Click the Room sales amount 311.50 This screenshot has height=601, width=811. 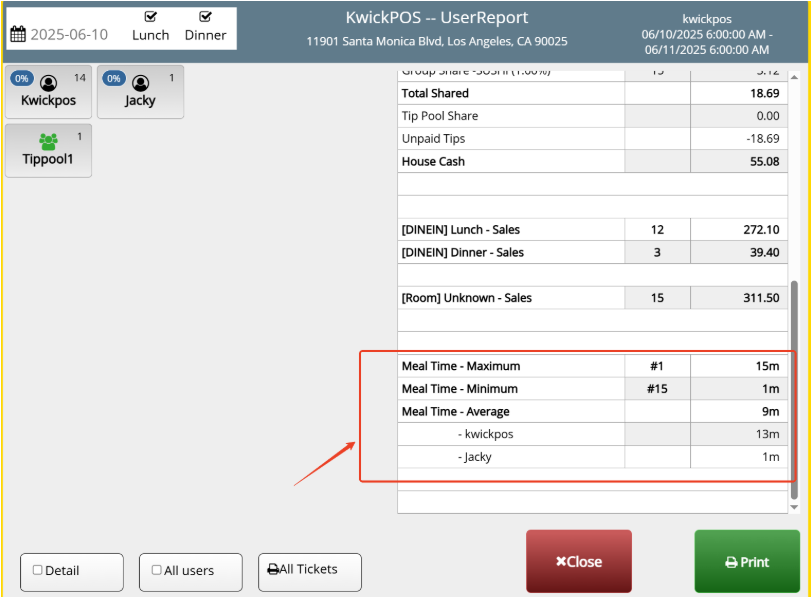(761, 298)
